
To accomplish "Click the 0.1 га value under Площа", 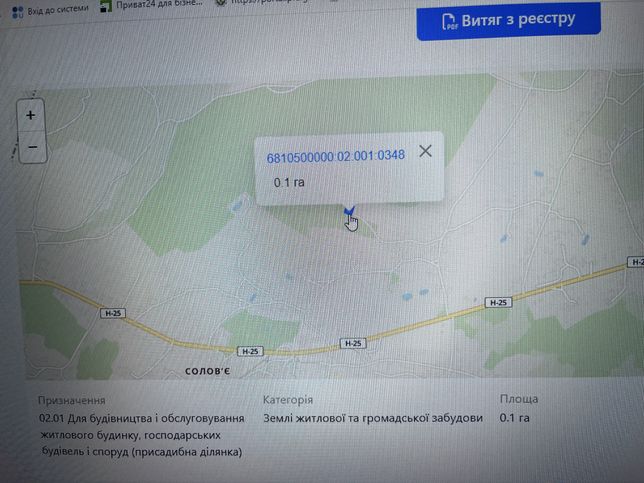I will point(514,418).
